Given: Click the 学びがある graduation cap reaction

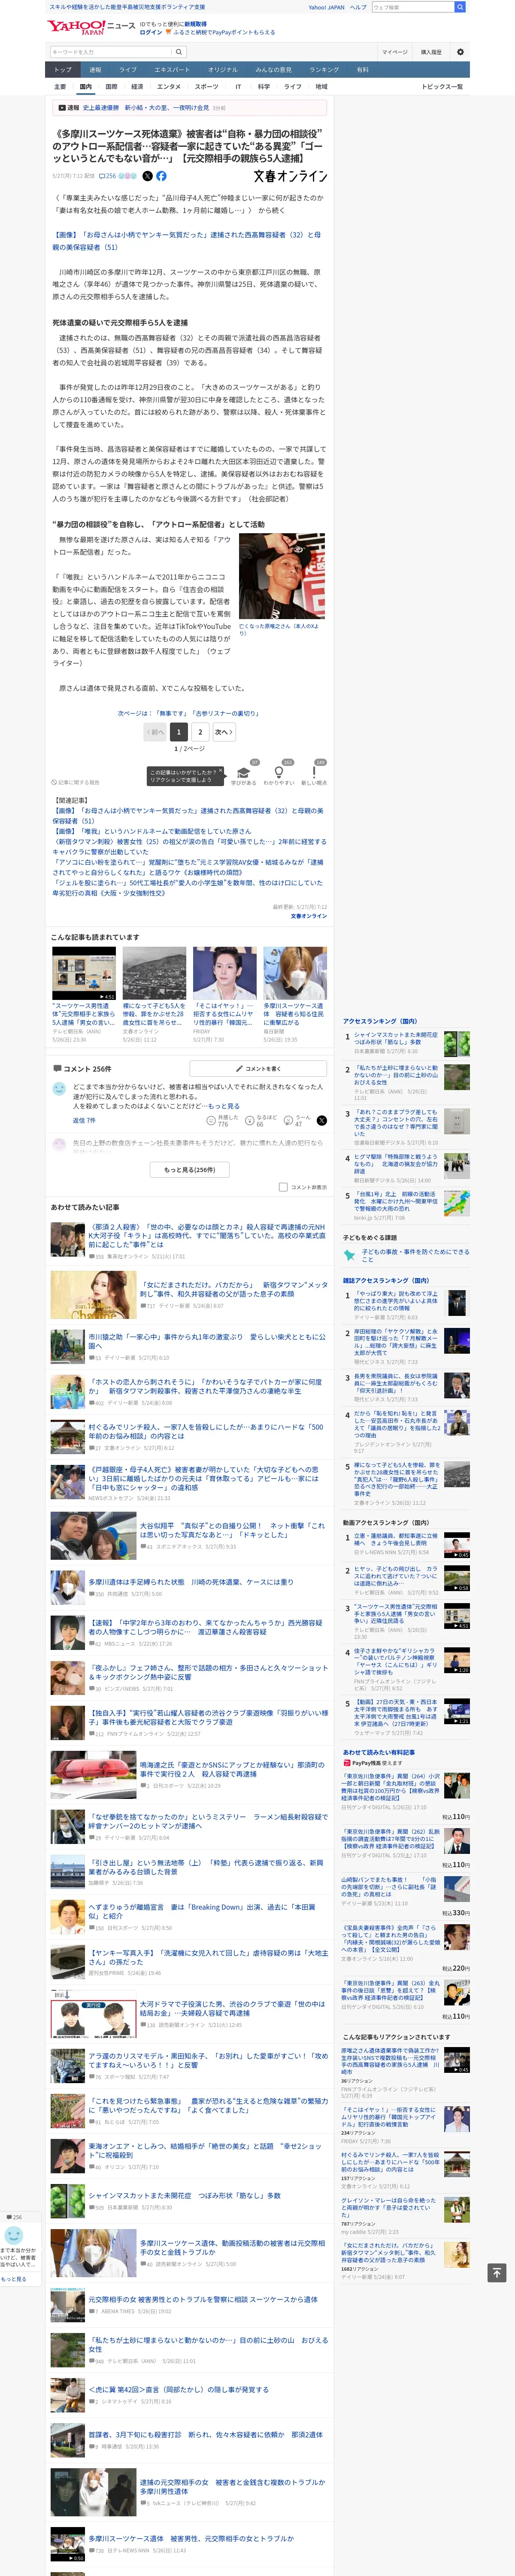Looking at the screenshot, I should pos(243,775).
